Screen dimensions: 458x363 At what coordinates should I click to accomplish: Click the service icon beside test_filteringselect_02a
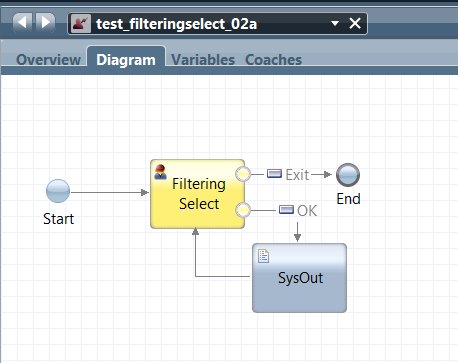81,24
